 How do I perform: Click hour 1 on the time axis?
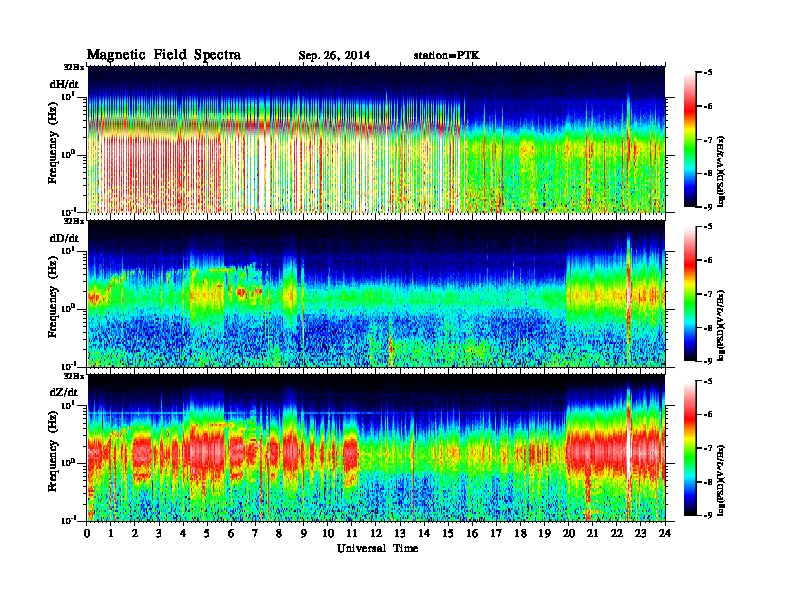pyautogui.click(x=111, y=533)
